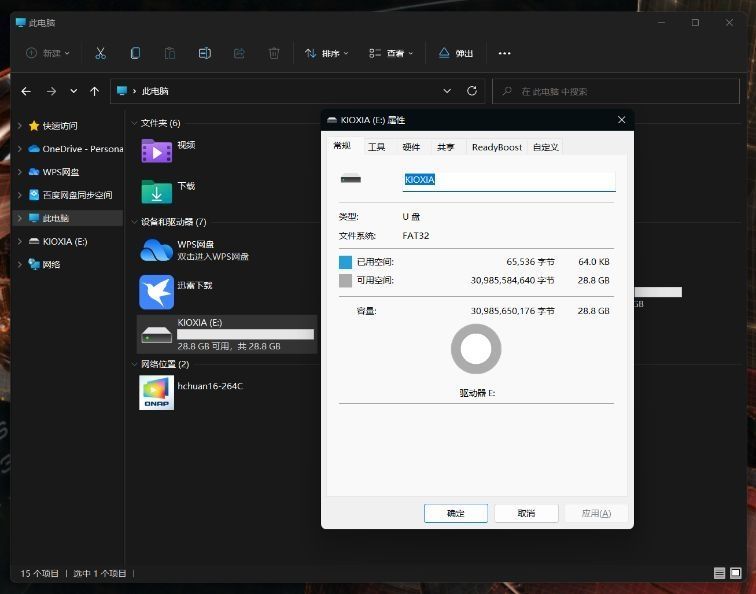The width and height of the screenshot is (756, 594).
Task: Switch to details view in status bar
Action: click(x=719, y=573)
